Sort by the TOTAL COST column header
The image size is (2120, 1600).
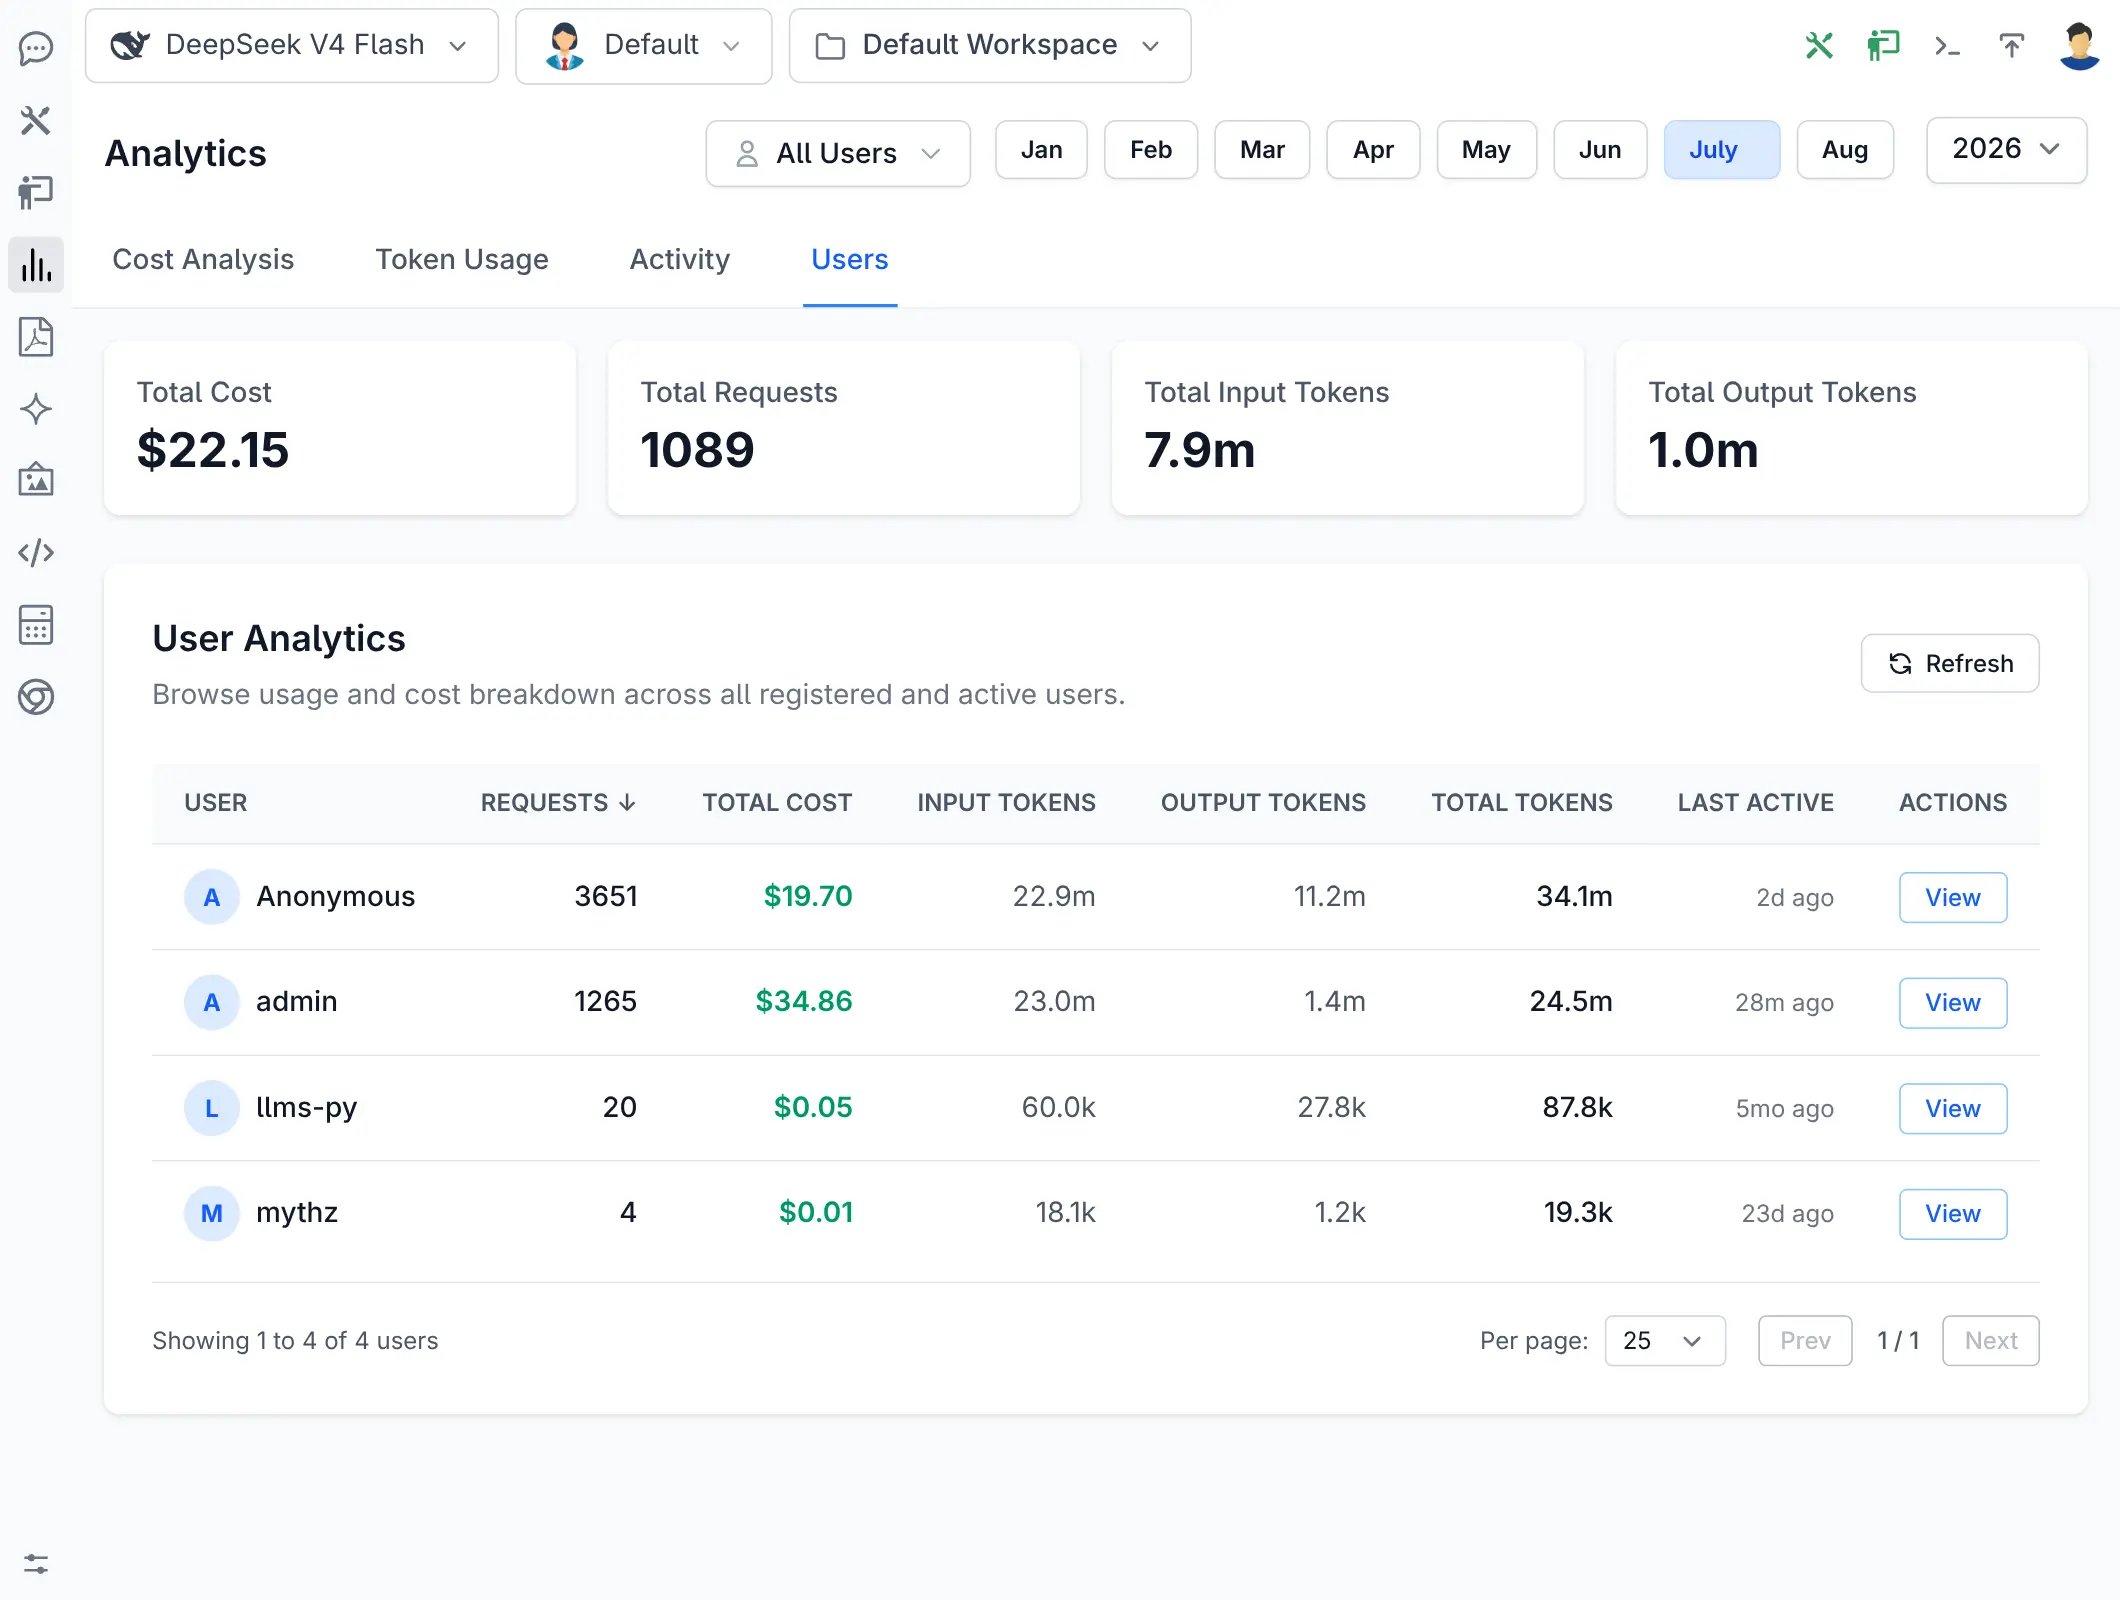click(x=777, y=803)
